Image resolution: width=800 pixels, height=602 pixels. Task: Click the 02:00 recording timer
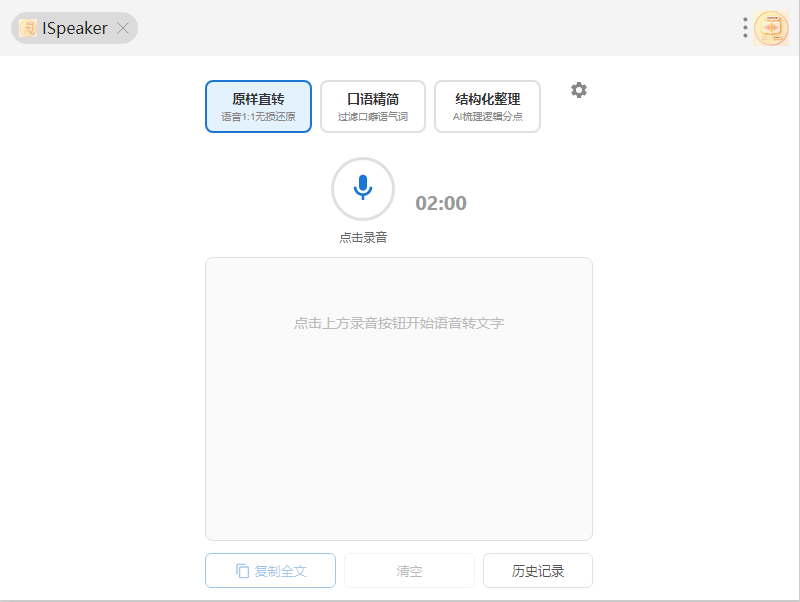pos(441,203)
